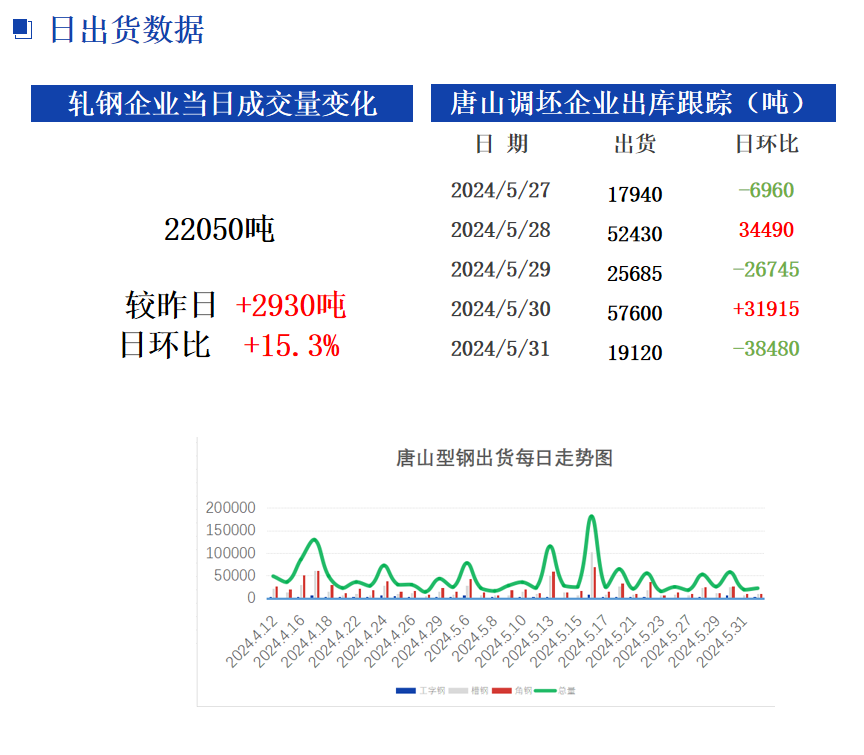Click the green 总量 legend line
This screenshot has width=864, height=755.
[545, 690]
